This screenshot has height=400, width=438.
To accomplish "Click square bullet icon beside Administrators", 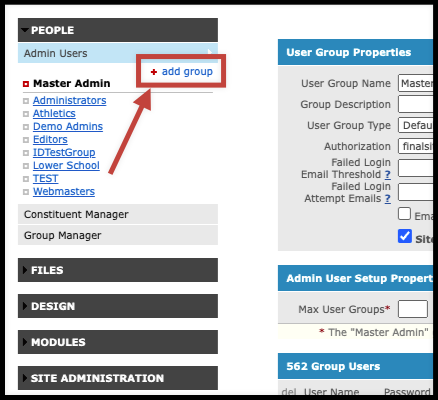I will [x=26, y=101].
